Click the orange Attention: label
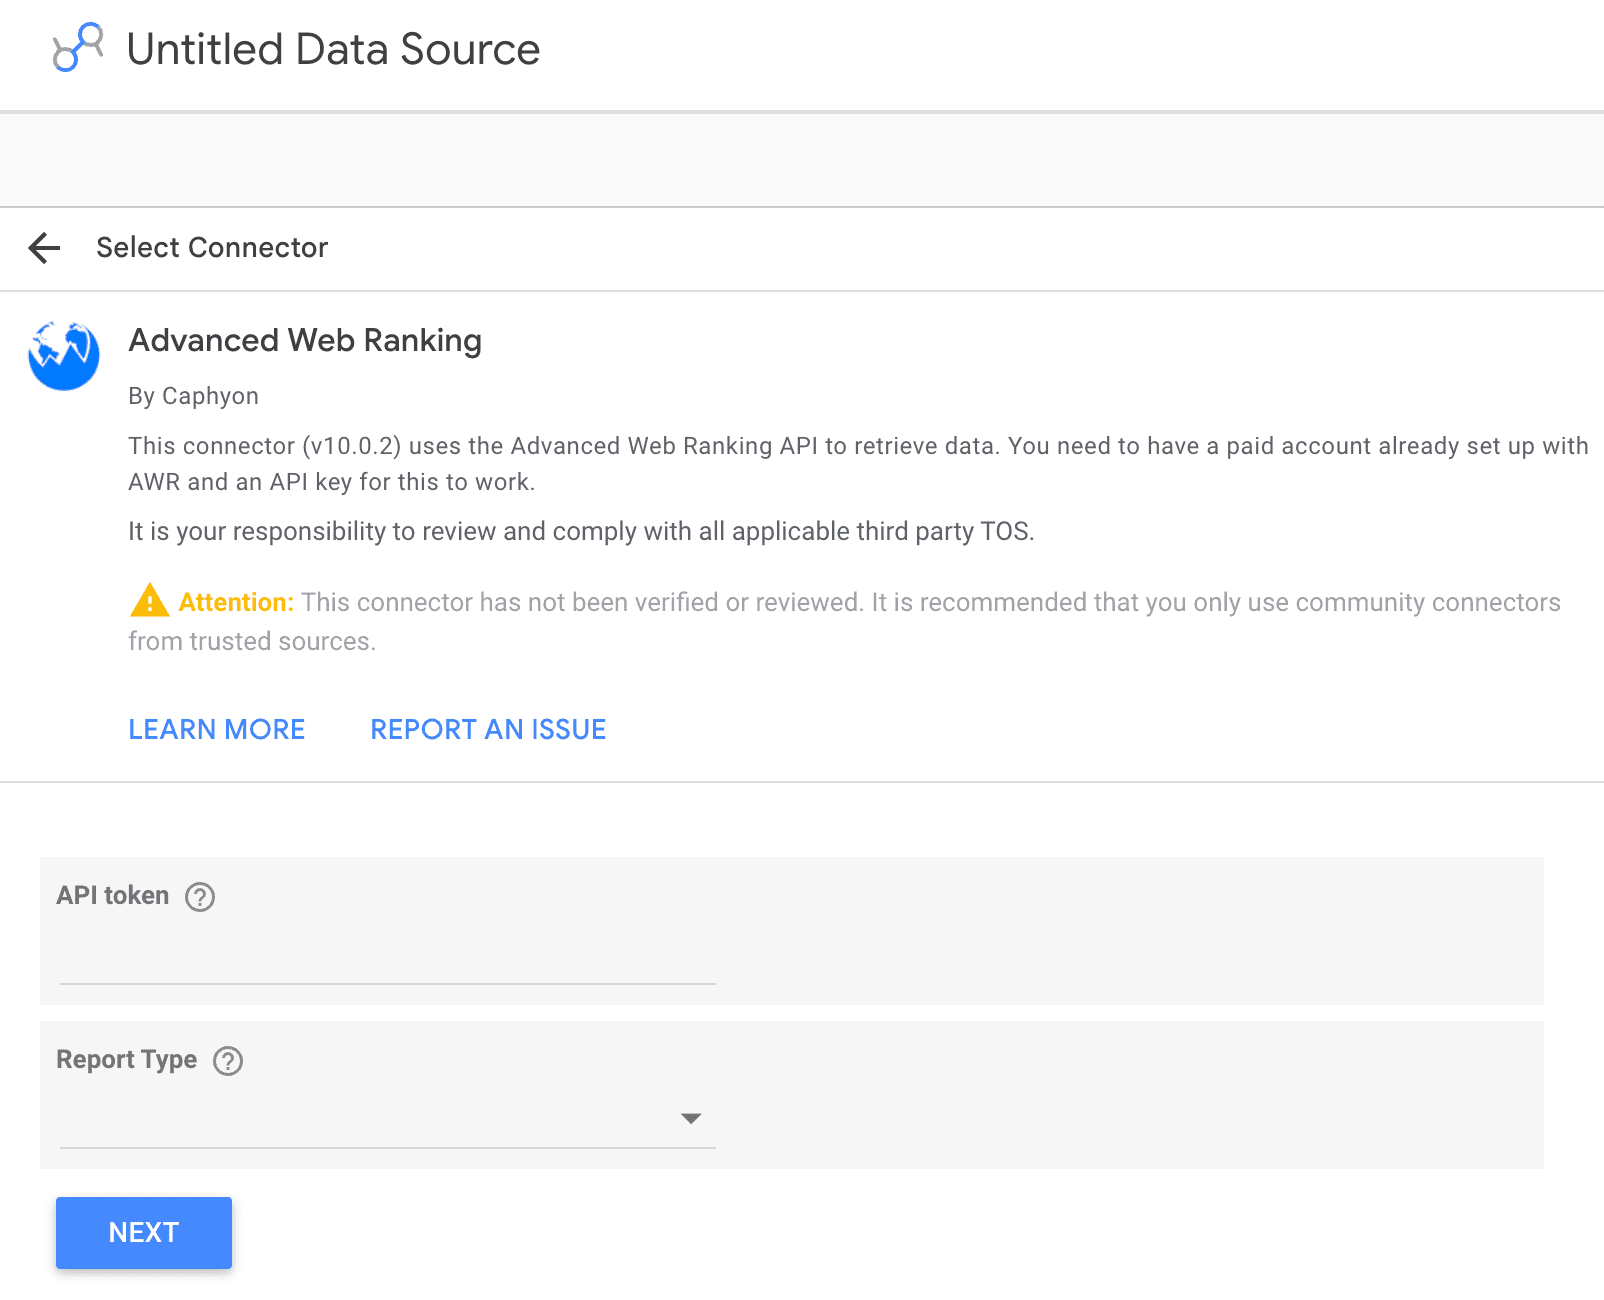This screenshot has height=1300, width=1604. [236, 602]
